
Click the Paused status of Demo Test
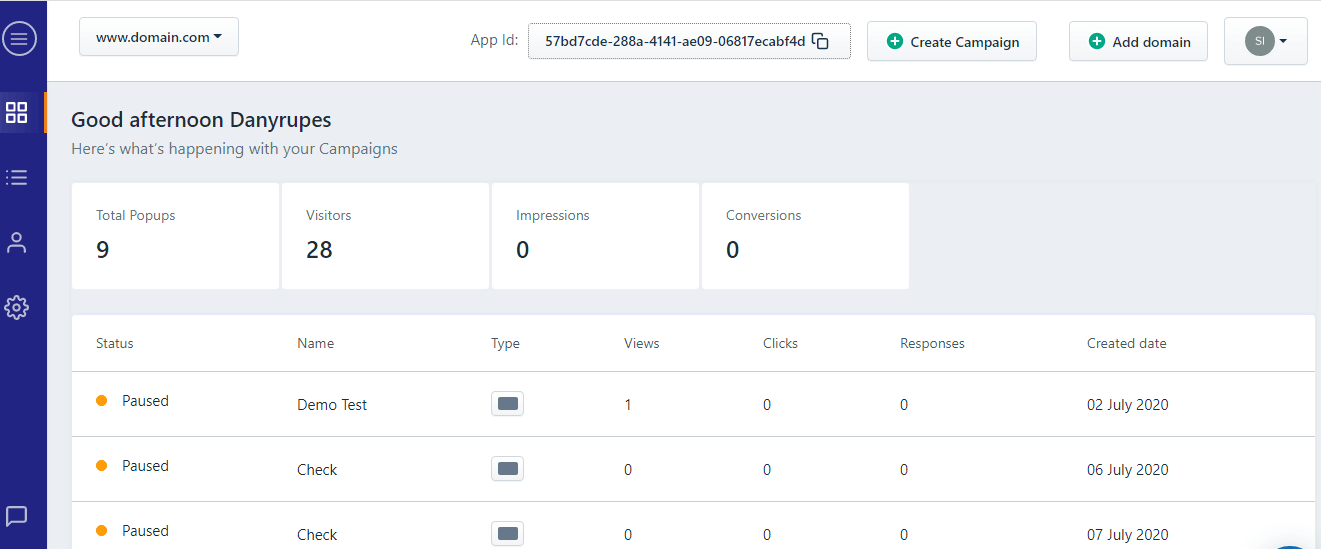click(x=145, y=401)
